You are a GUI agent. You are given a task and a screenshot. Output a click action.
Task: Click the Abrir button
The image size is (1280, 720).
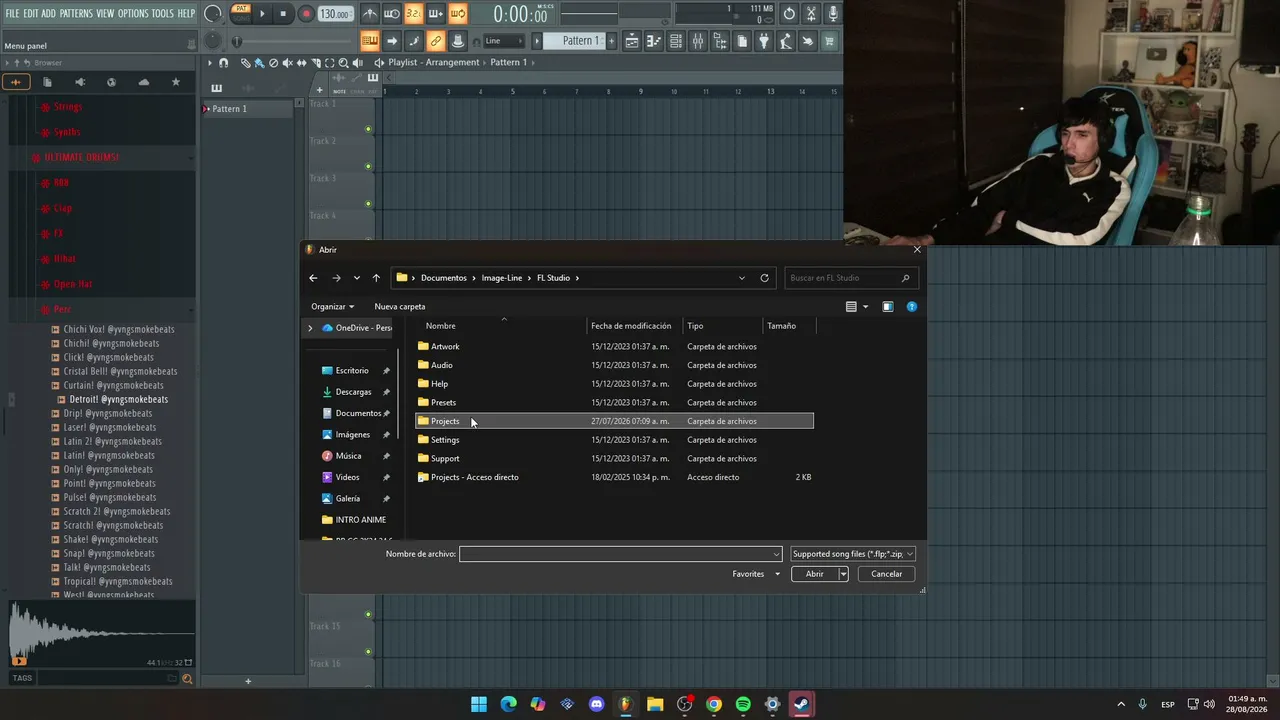pos(814,574)
